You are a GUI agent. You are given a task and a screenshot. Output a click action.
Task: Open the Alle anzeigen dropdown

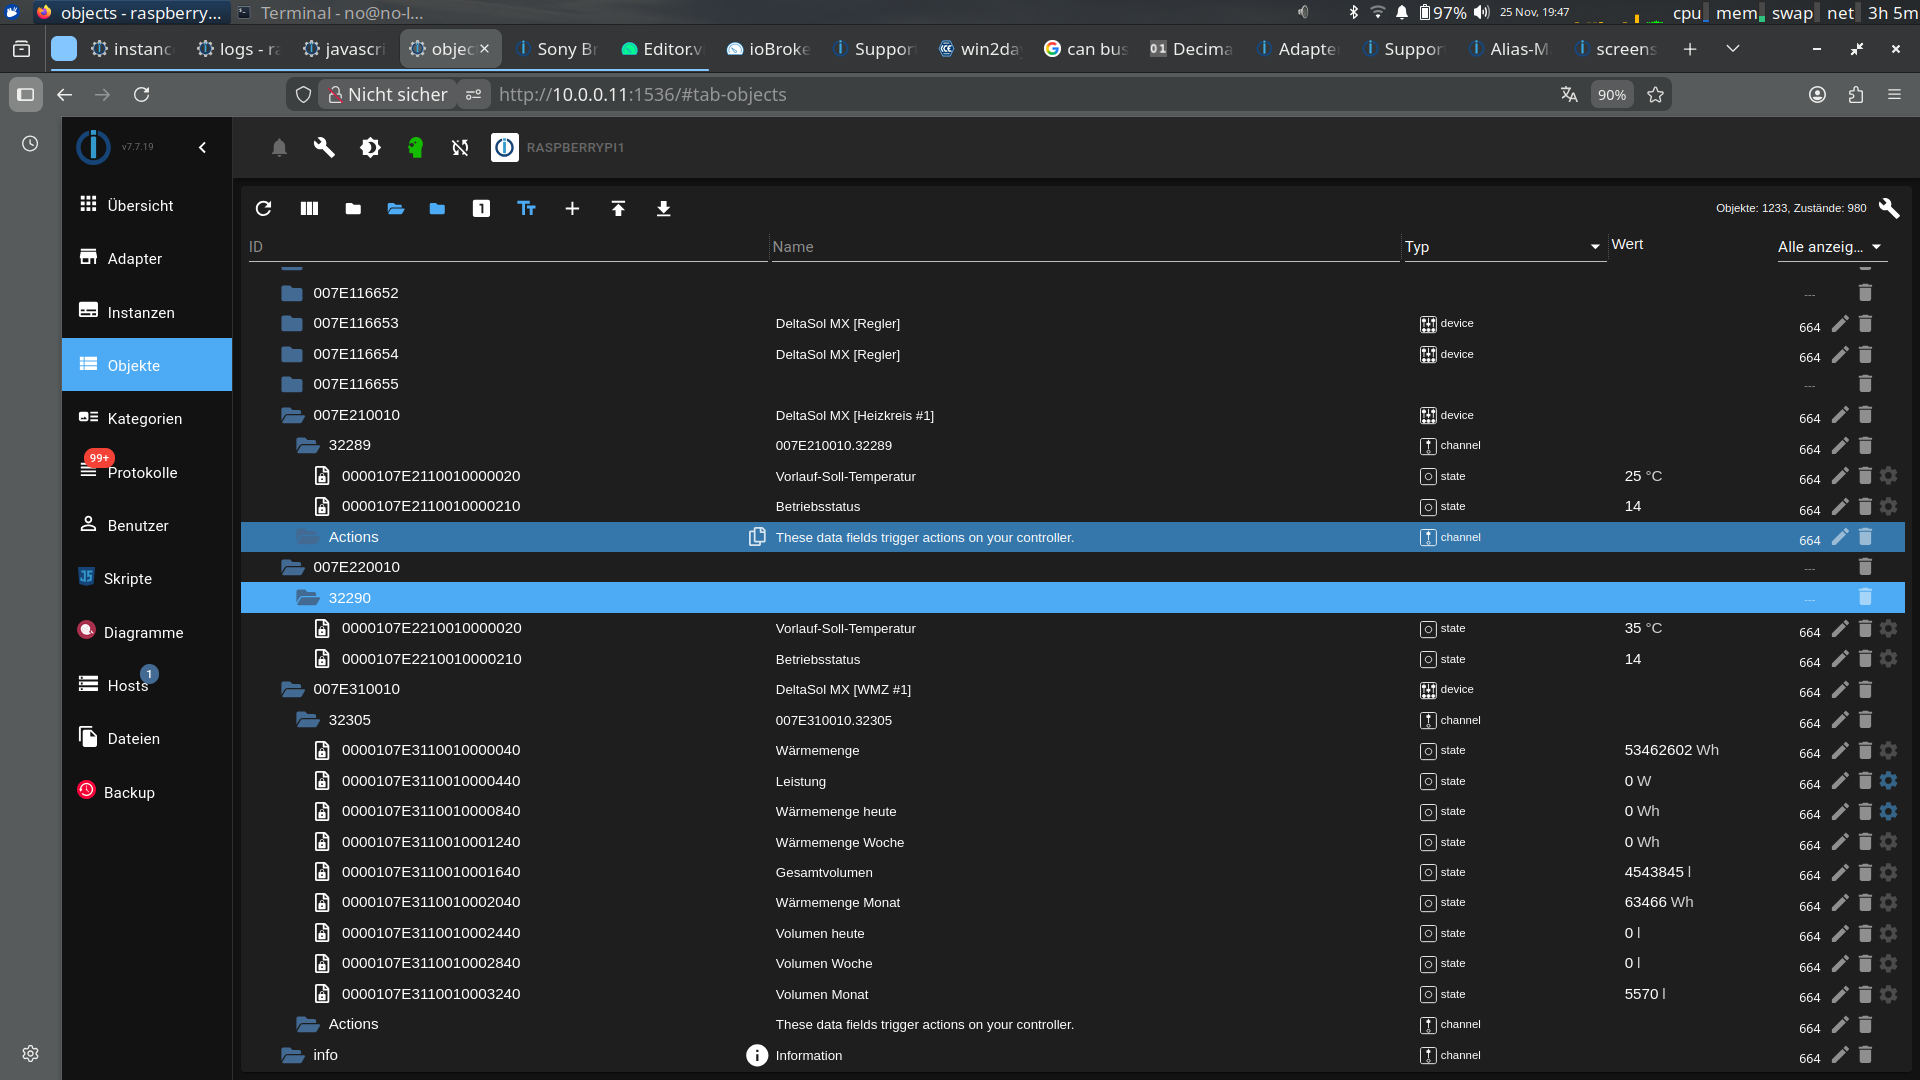coord(1829,247)
